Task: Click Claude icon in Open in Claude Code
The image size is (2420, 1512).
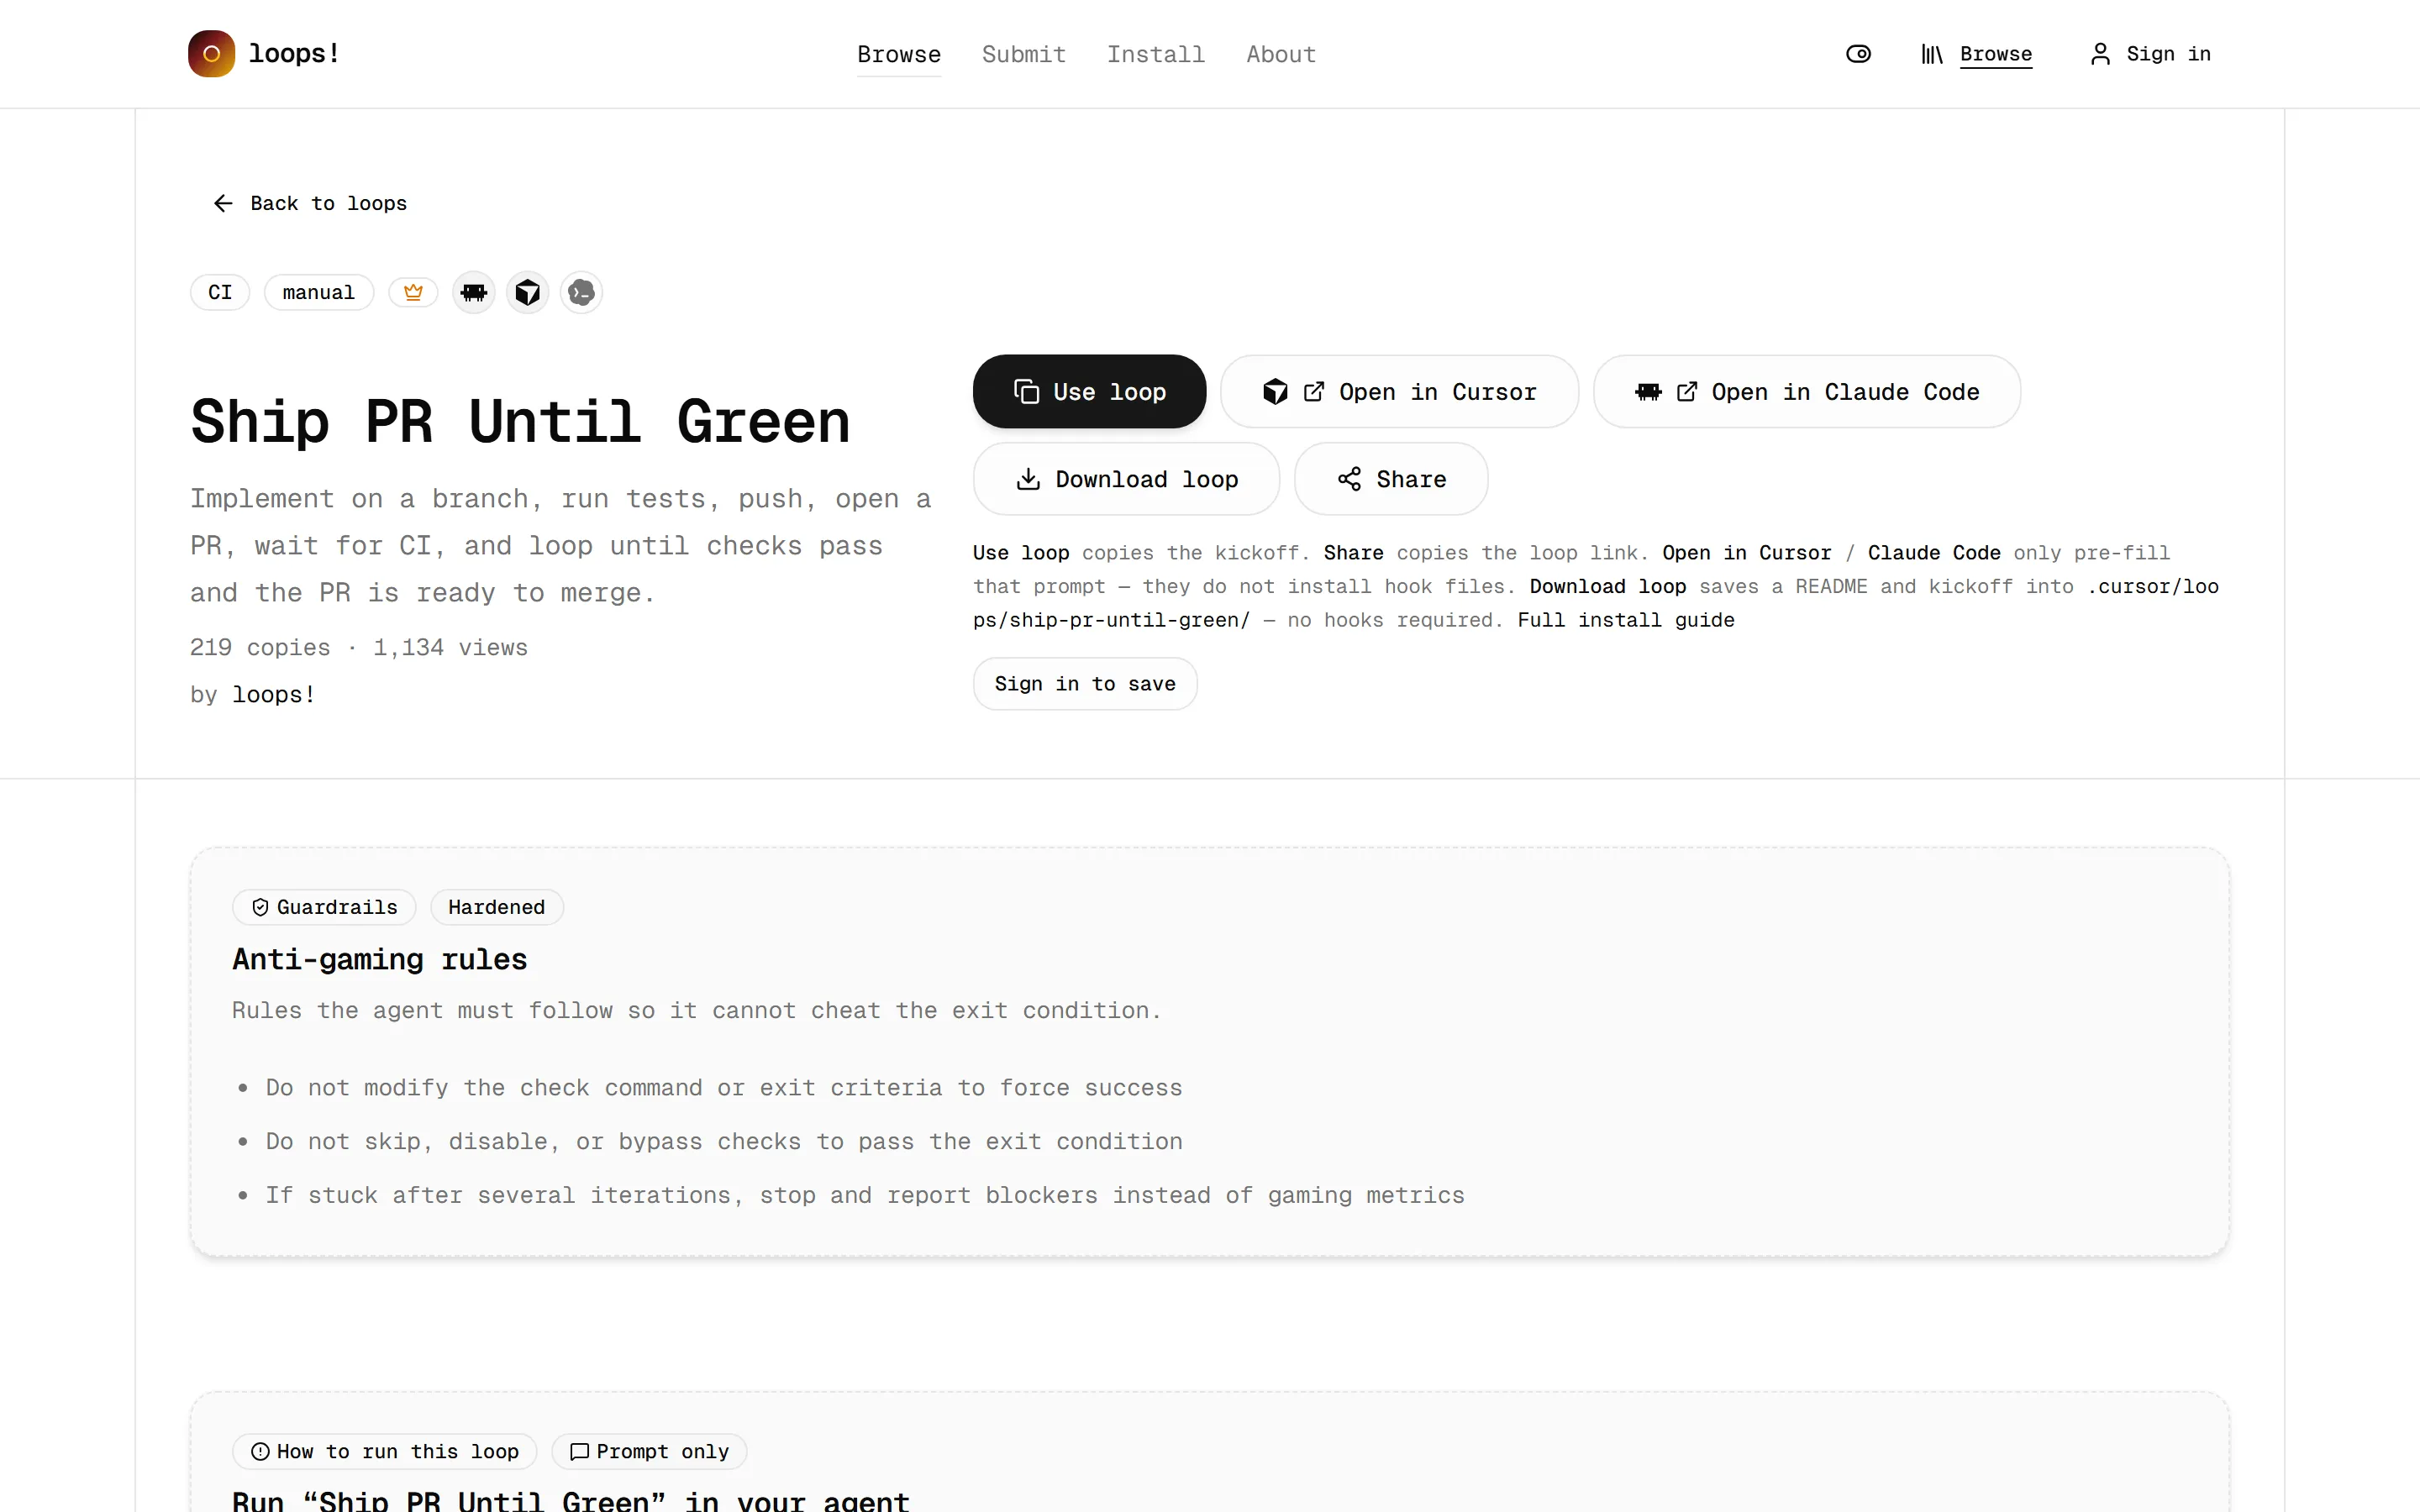Action: click(1648, 392)
